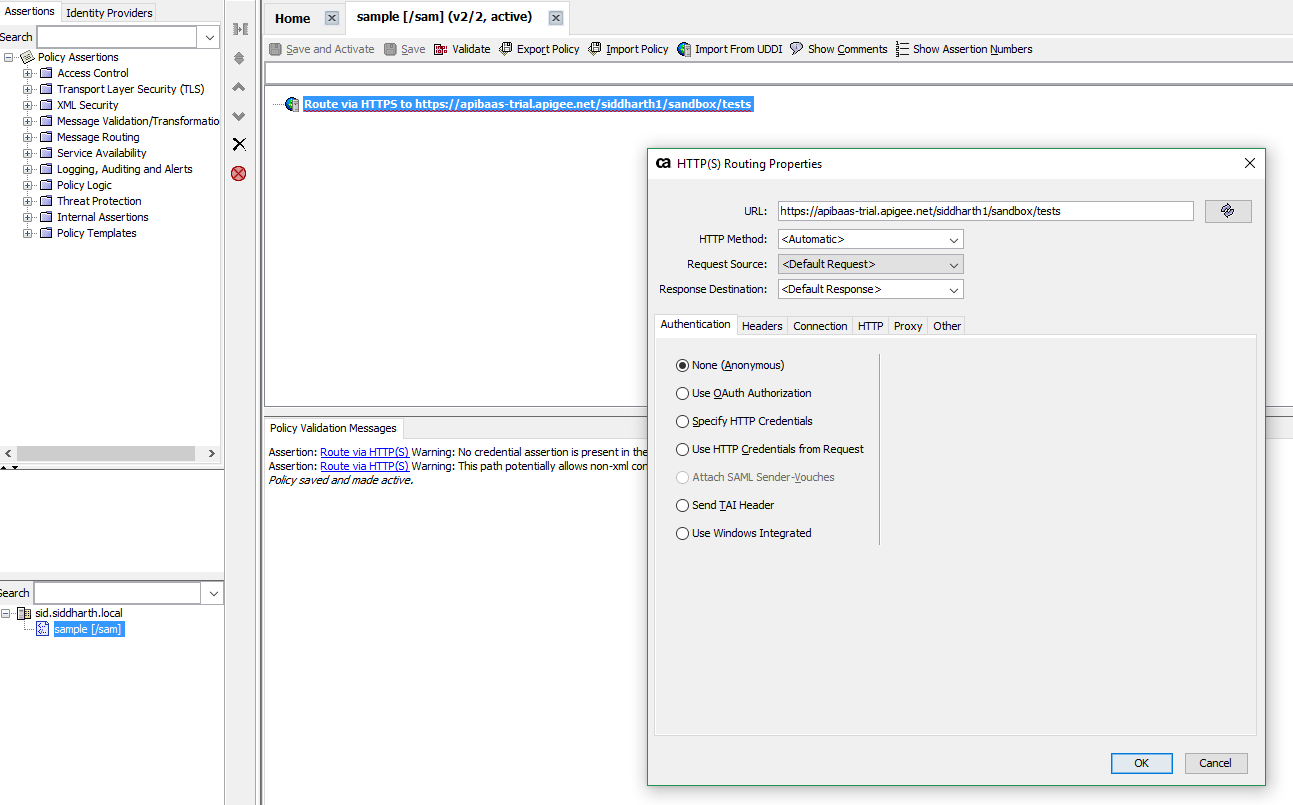The height and width of the screenshot is (805, 1293).
Task: Expand the Access Control tree node
Action: (x=28, y=73)
